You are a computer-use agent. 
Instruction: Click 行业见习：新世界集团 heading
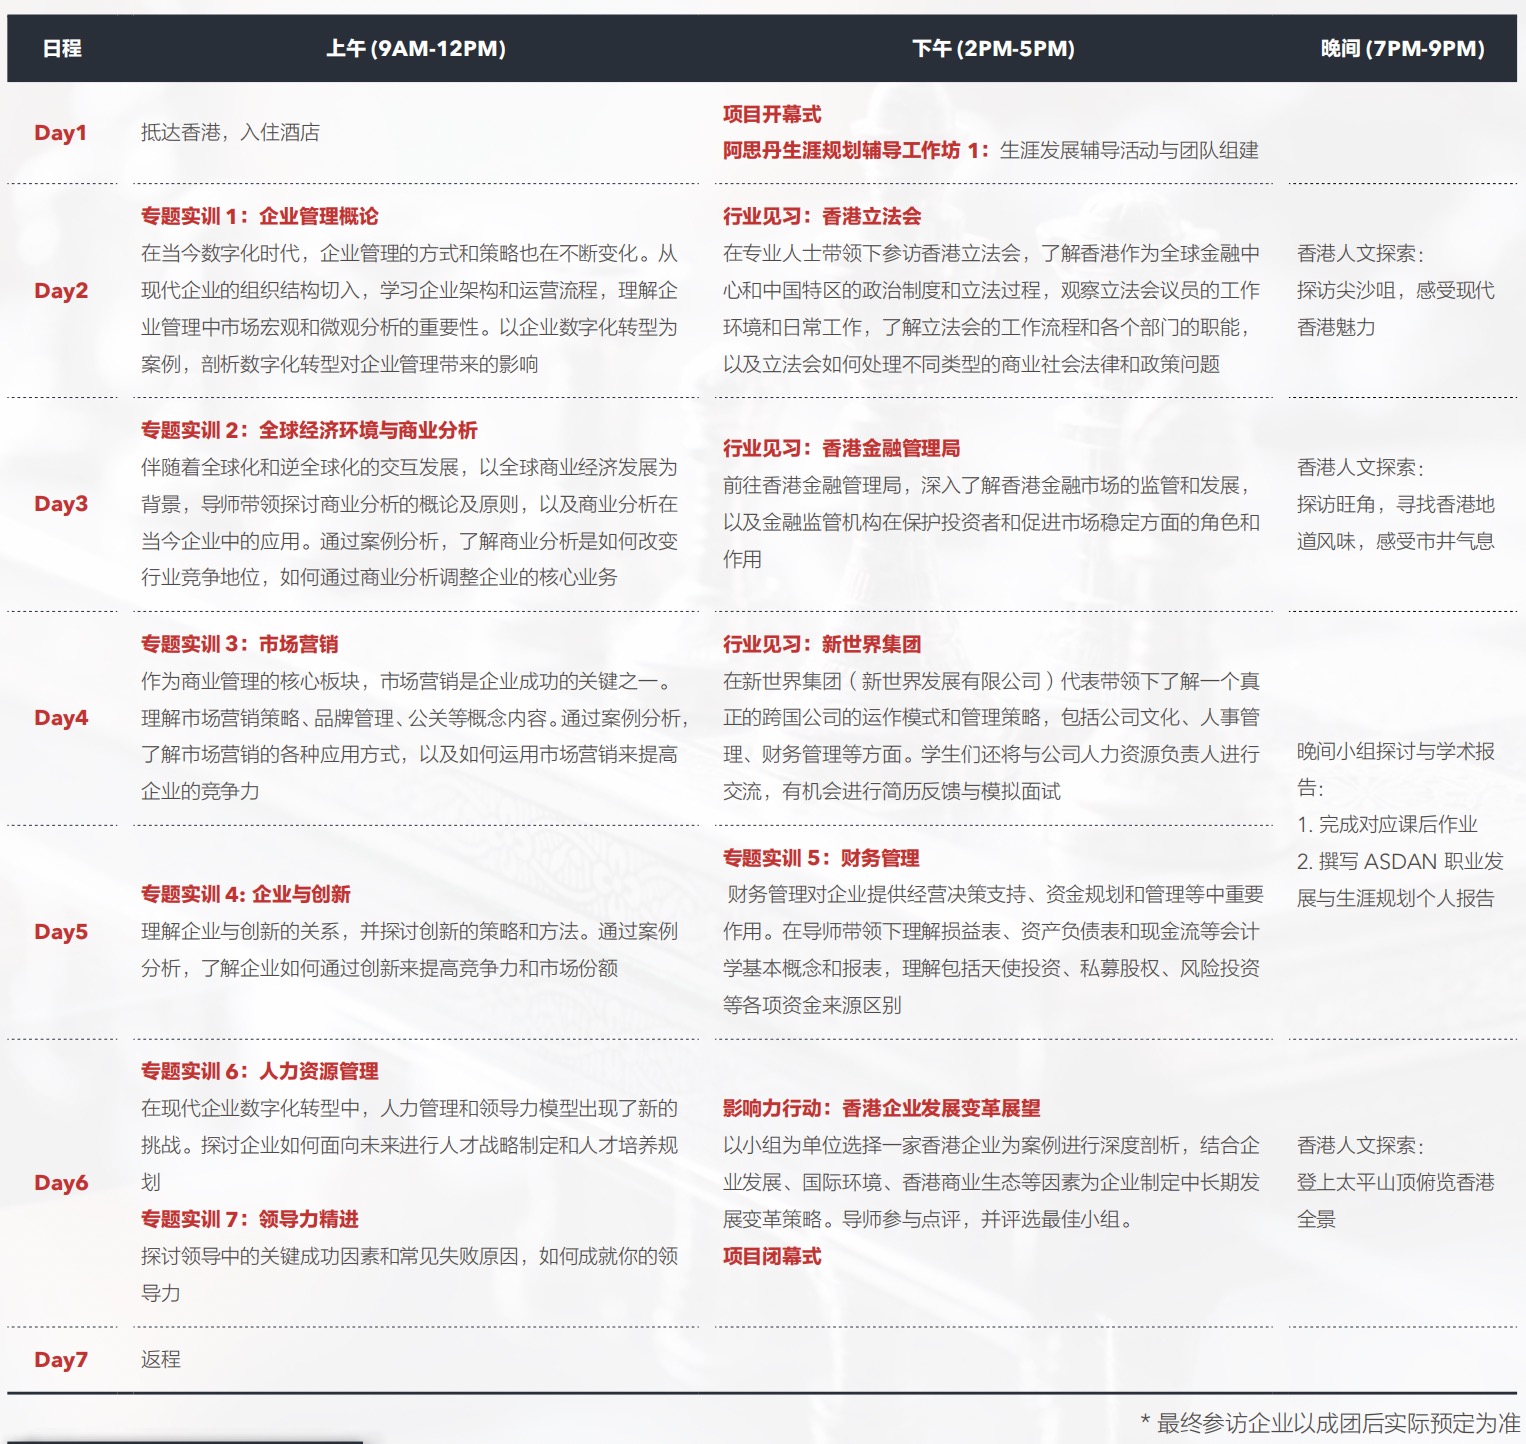(x=822, y=644)
